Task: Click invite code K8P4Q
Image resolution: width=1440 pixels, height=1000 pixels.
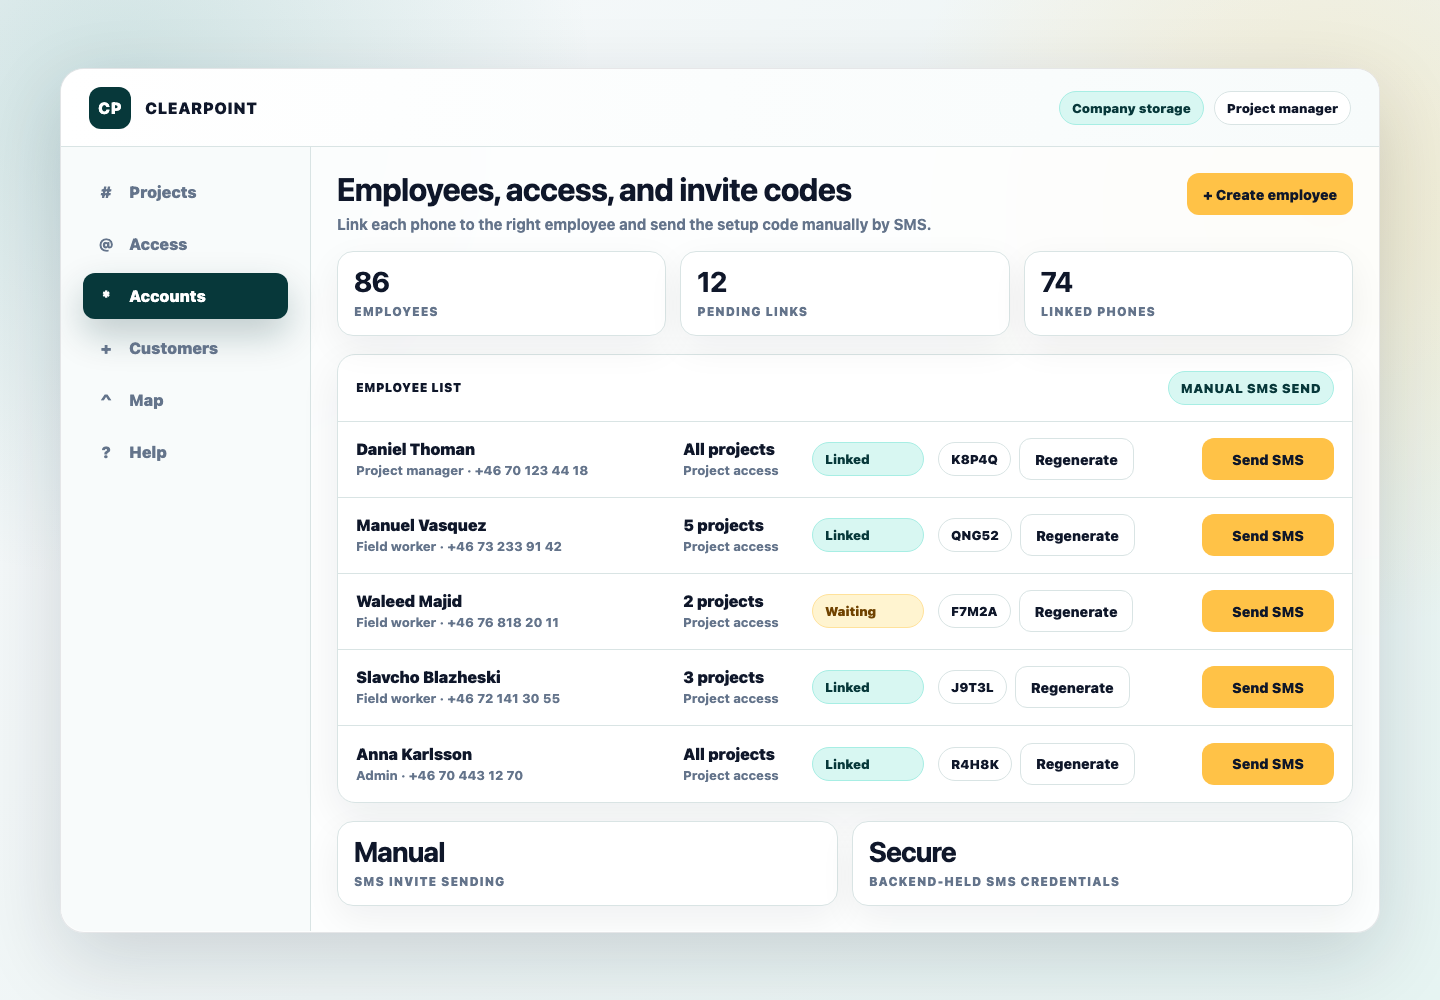Action: [x=974, y=459]
